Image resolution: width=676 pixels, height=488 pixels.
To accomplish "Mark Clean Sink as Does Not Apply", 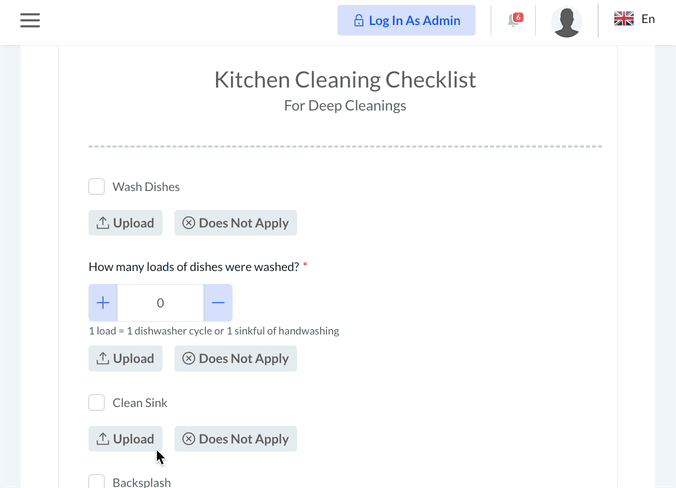I will click(236, 439).
